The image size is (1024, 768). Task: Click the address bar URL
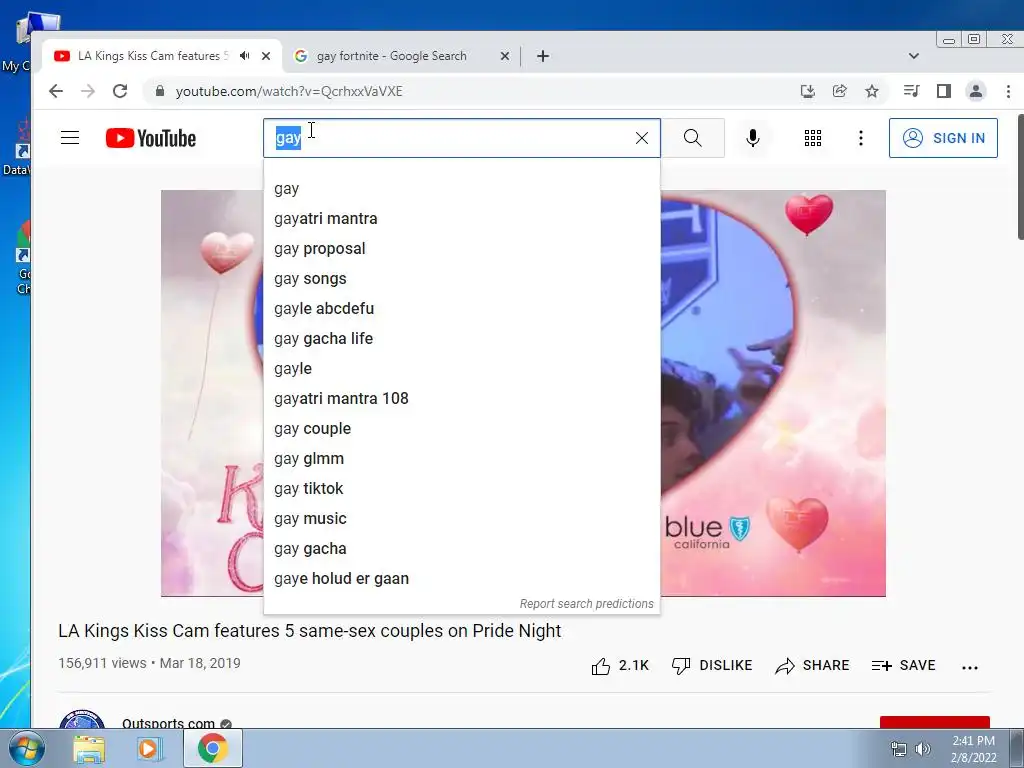[x=289, y=91]
